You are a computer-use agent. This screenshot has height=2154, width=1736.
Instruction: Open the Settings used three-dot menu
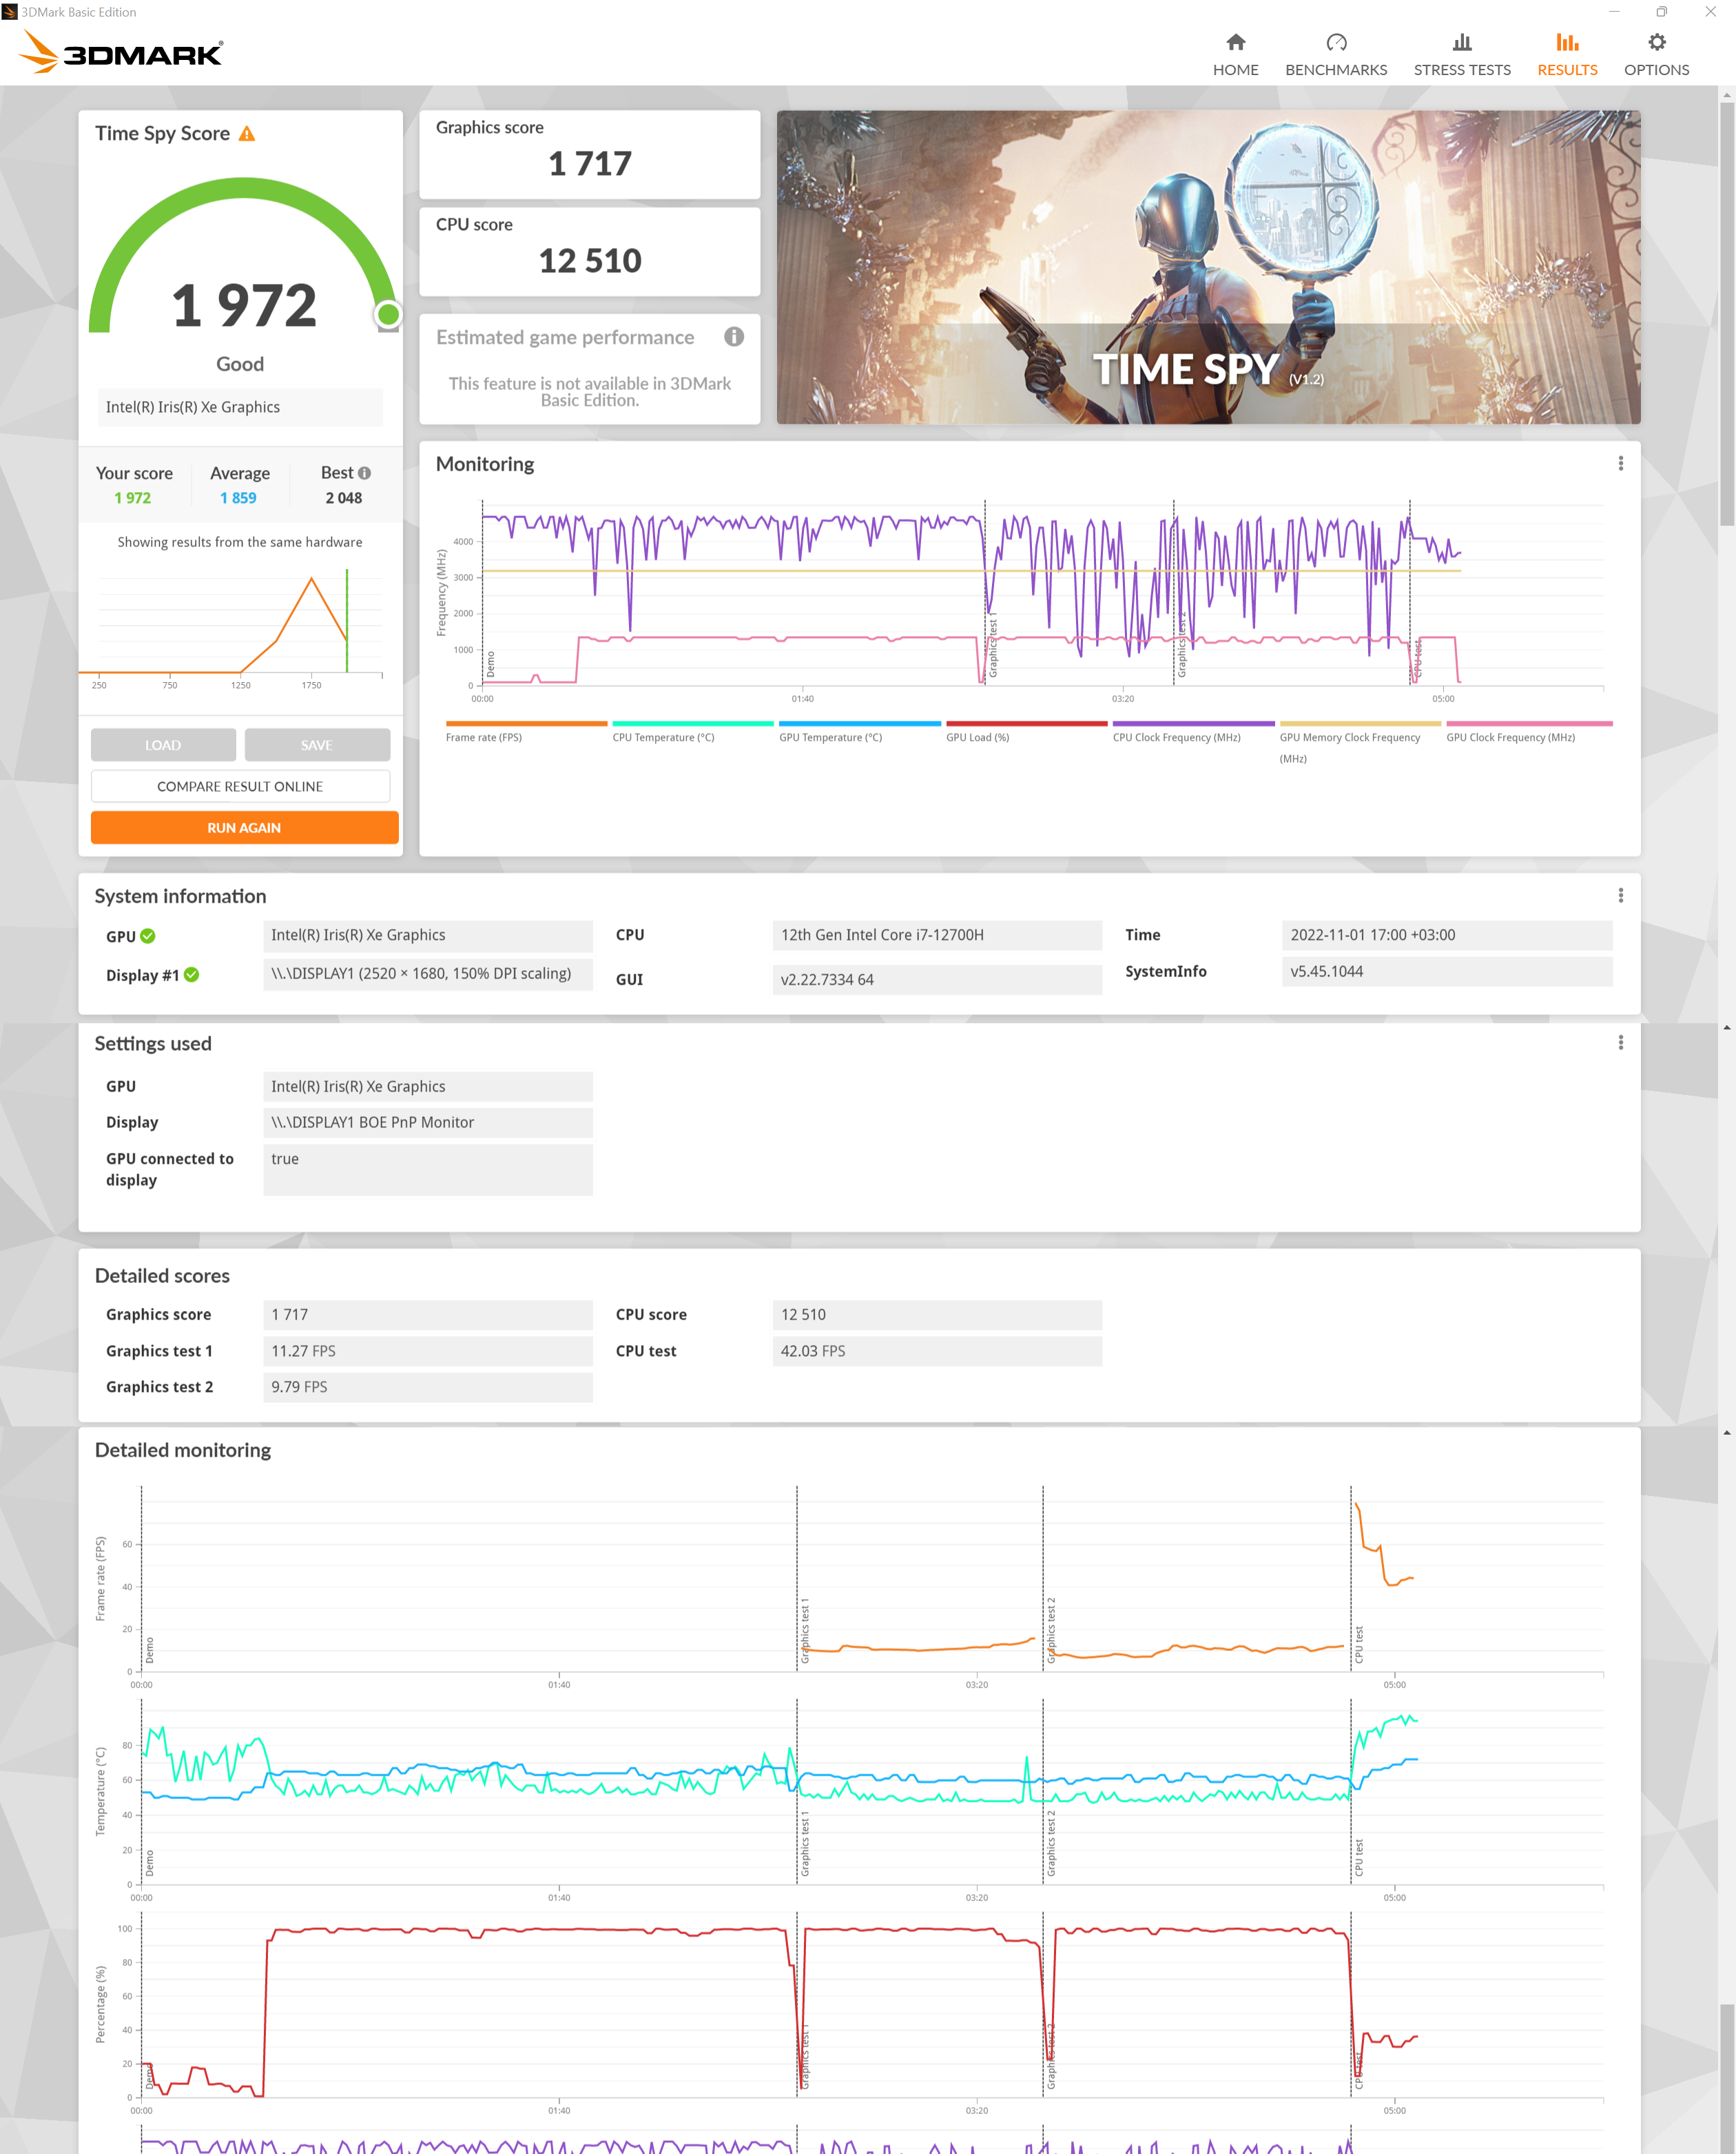1620,1043
